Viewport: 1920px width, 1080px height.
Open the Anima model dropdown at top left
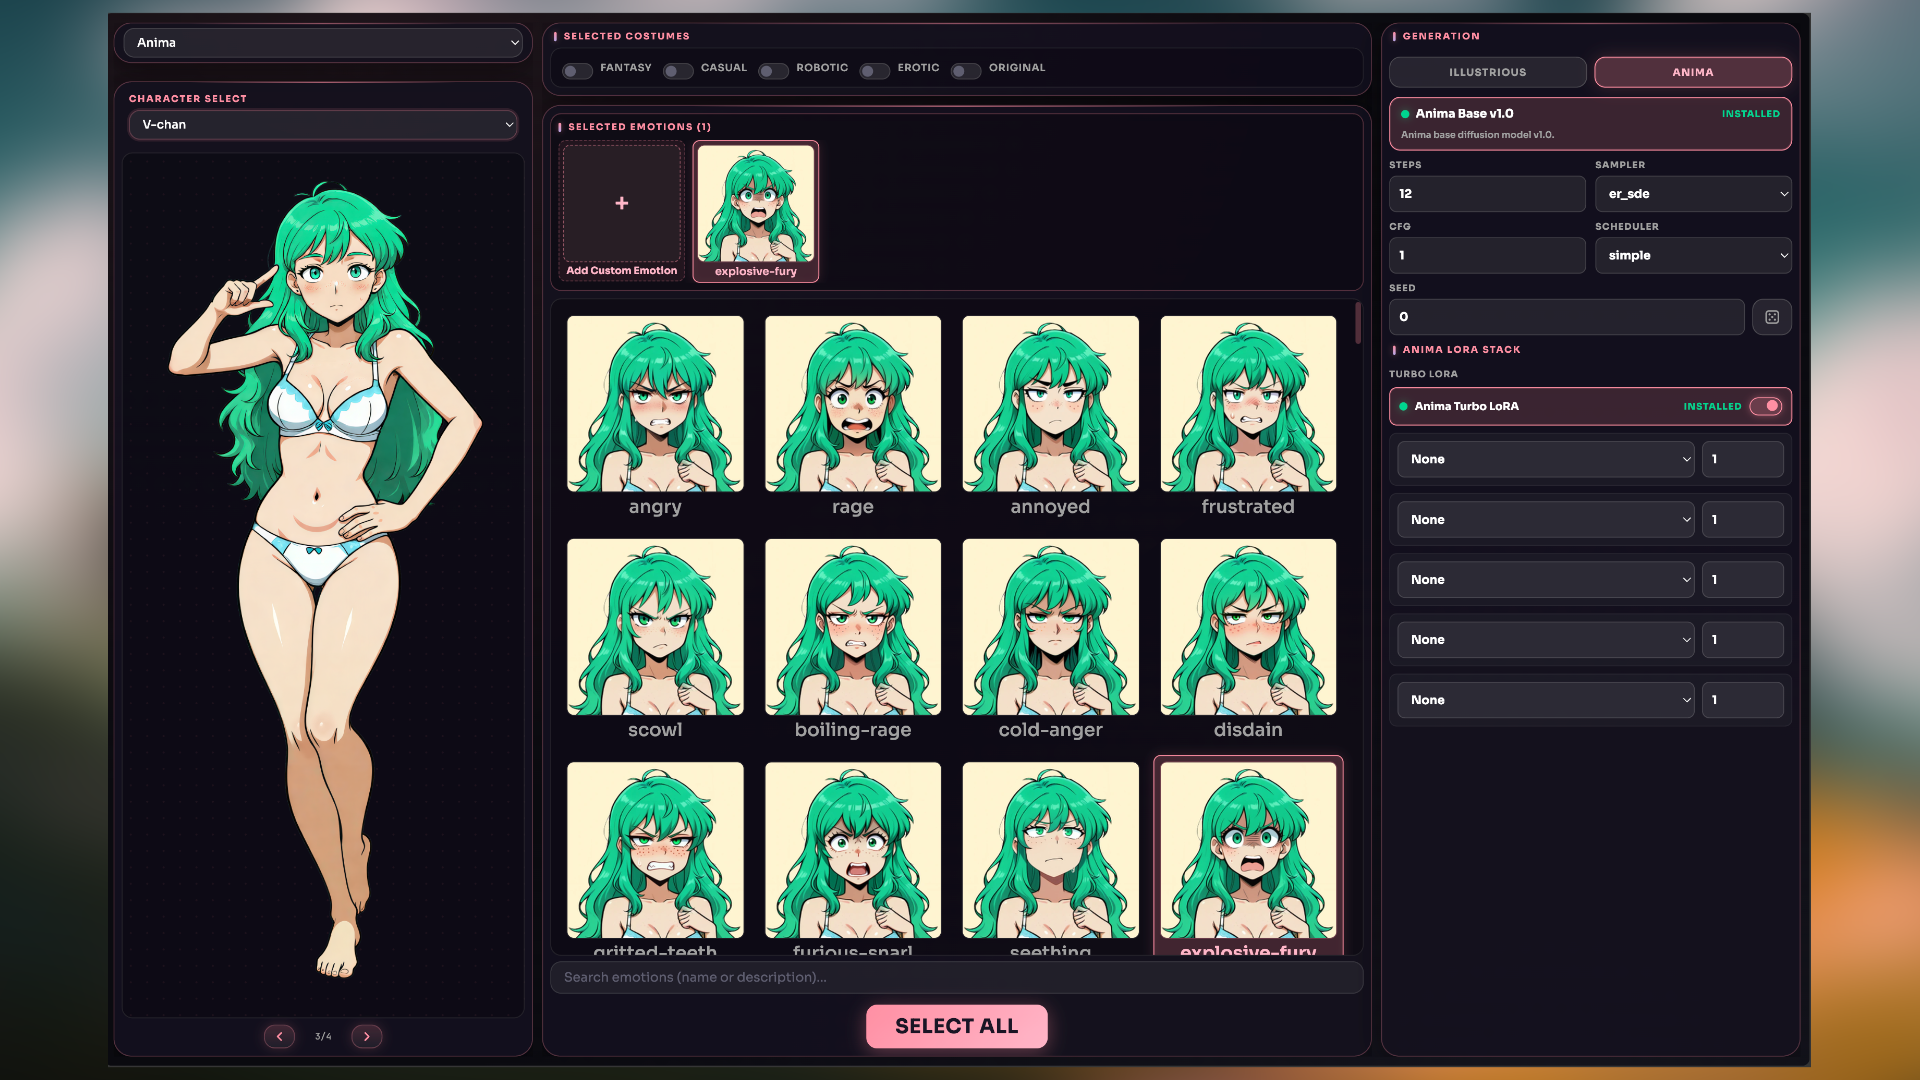point(323,43)
